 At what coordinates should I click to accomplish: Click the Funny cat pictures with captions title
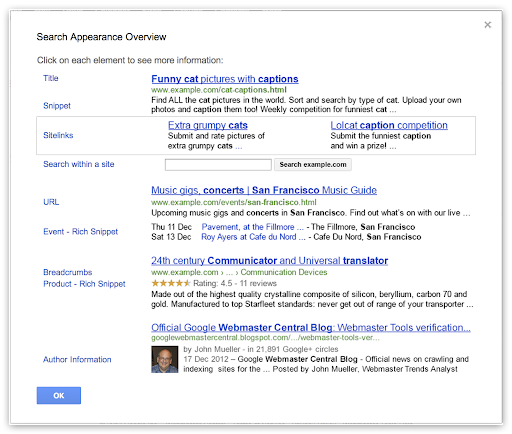(x=225, y=79)
